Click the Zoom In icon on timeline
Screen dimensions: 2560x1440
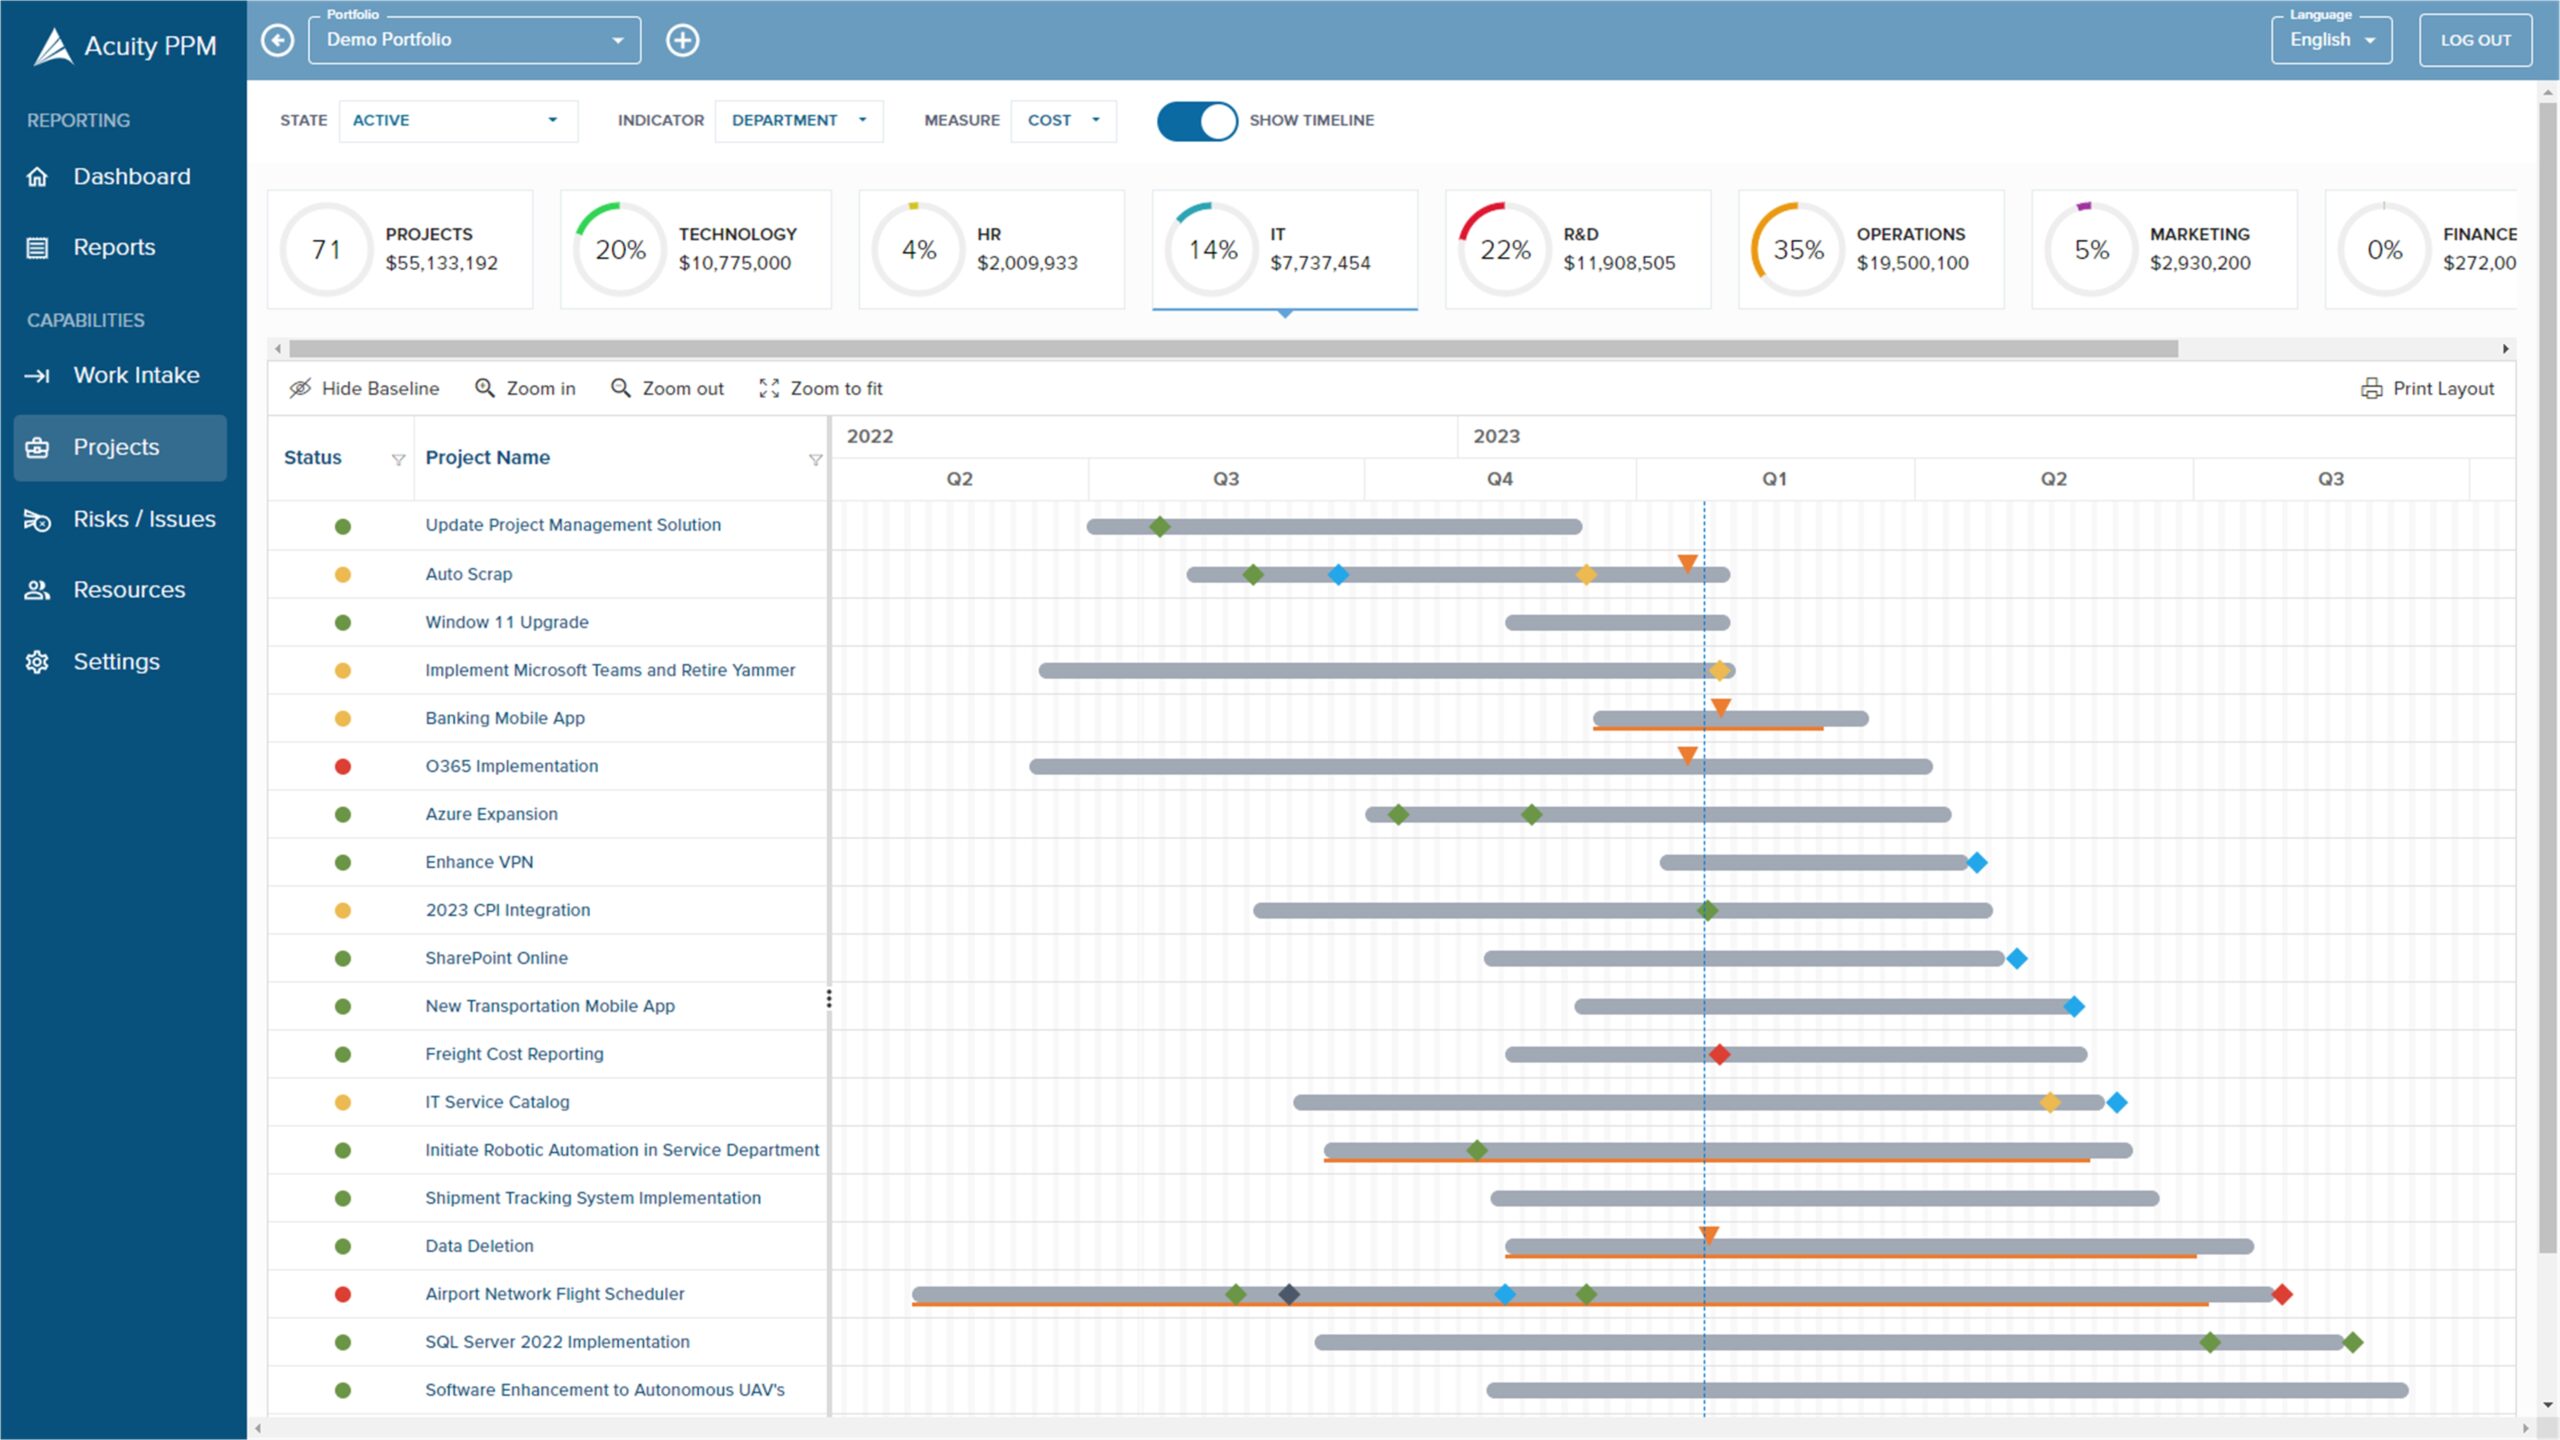click(484, 387)
